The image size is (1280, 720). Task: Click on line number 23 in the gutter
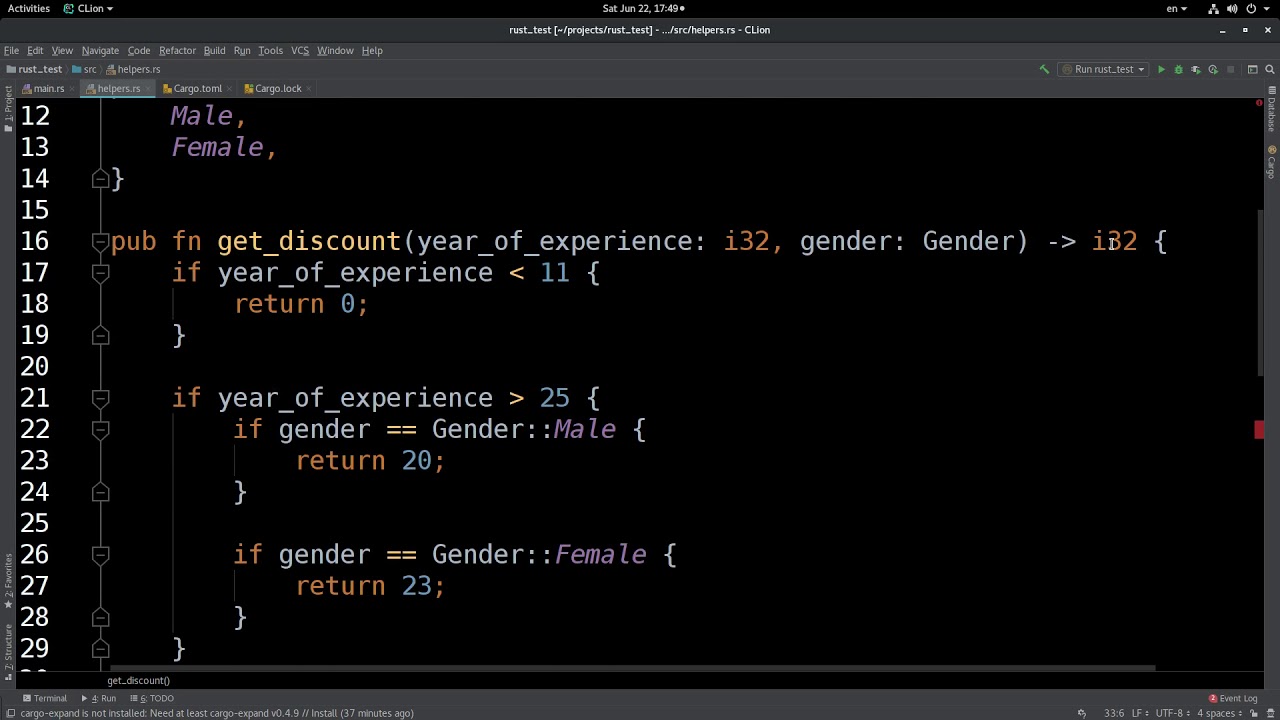[34, 460]
